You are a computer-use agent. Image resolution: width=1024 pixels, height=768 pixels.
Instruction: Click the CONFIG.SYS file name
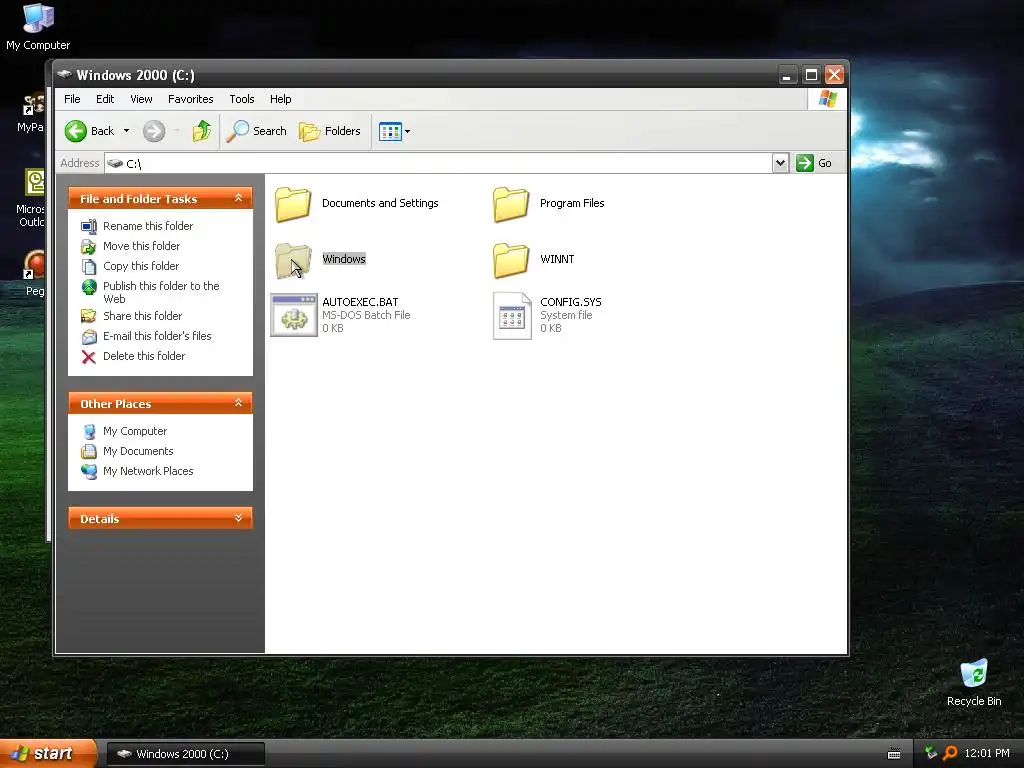click(571, 302)
